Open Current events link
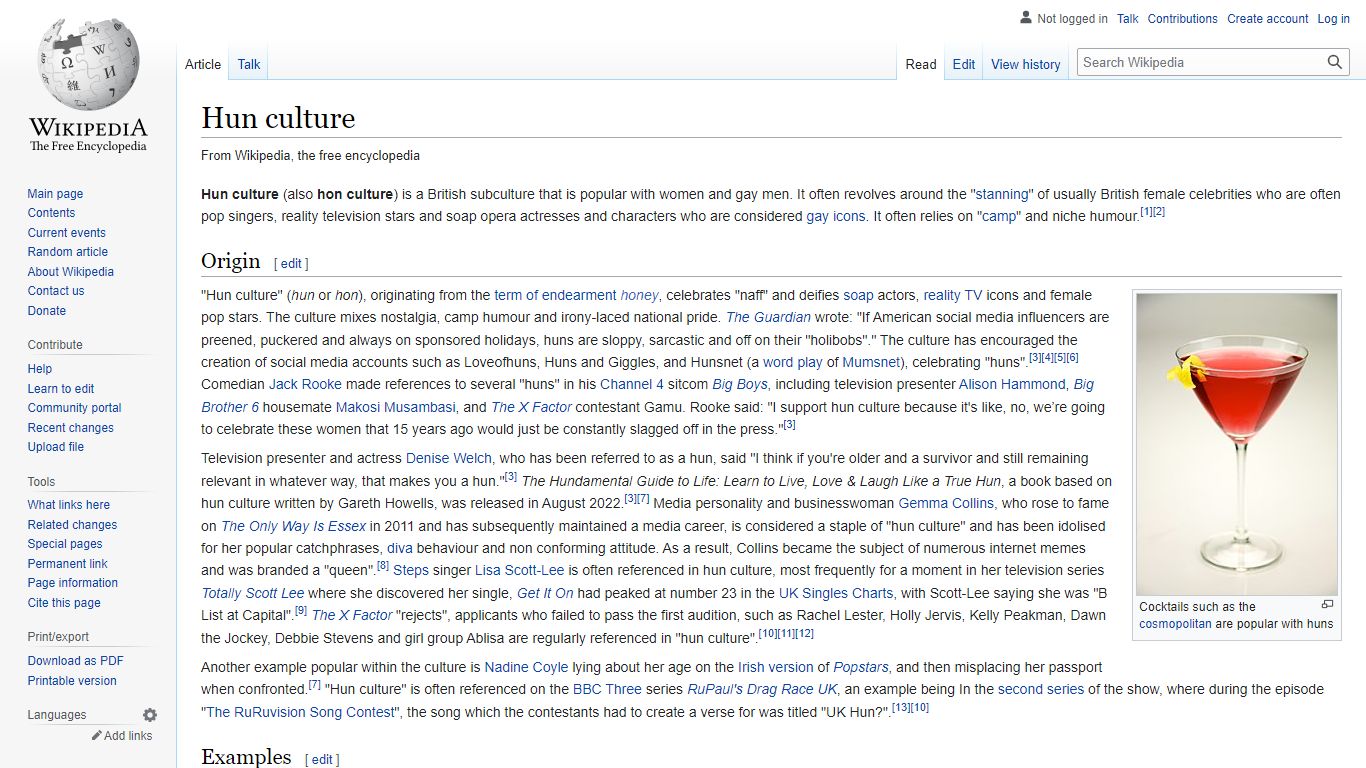The height and width of the screenshot is (768, 1366). coord(66,233)
